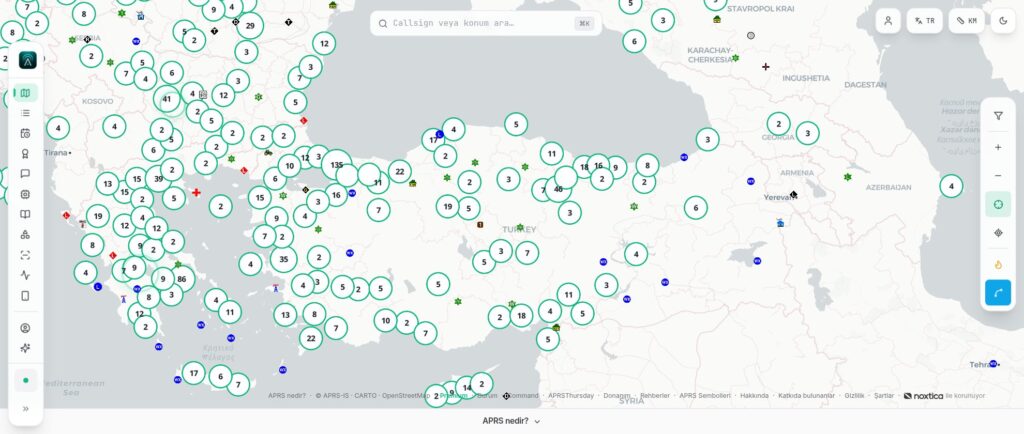
Task: Toggle the heatmap flame button
Action: tap(998, 264)
